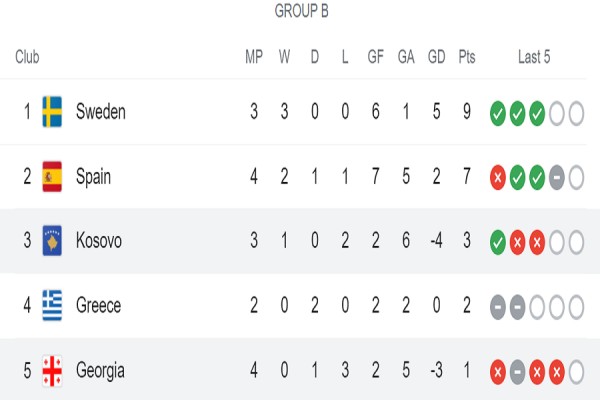Click the GROUP B heading

[x=301, y=12]
